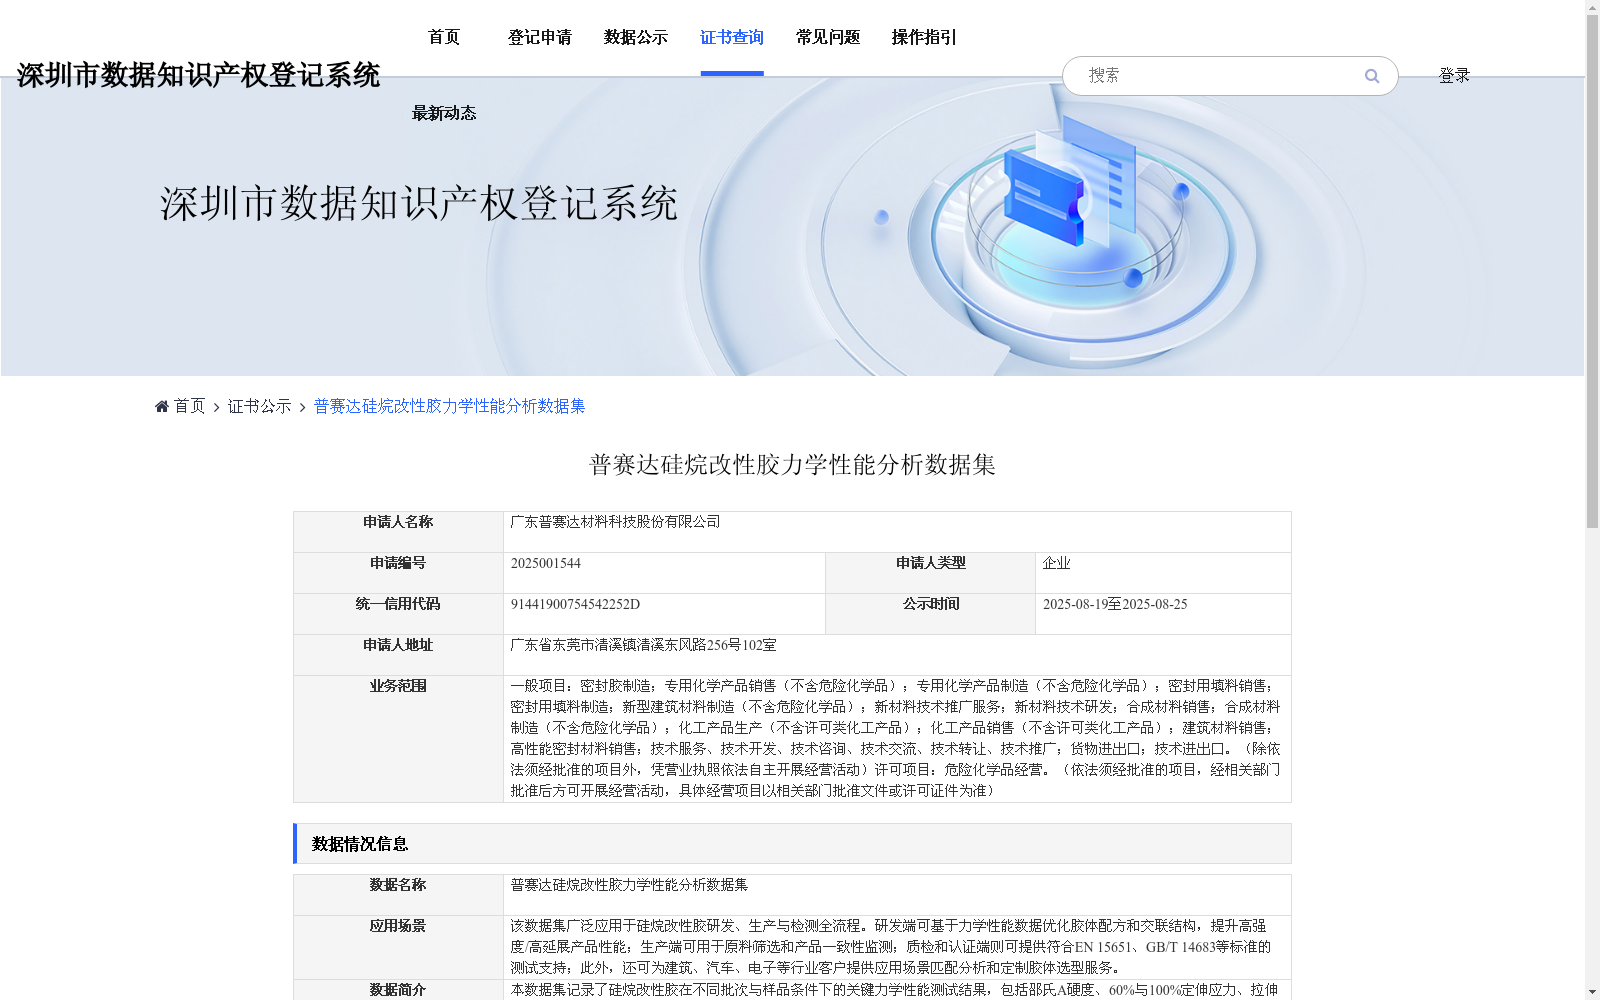The width and height of the screenshot is (1600, 1000).
Task: Select application number 2025001544
Action: click(546, 563)
